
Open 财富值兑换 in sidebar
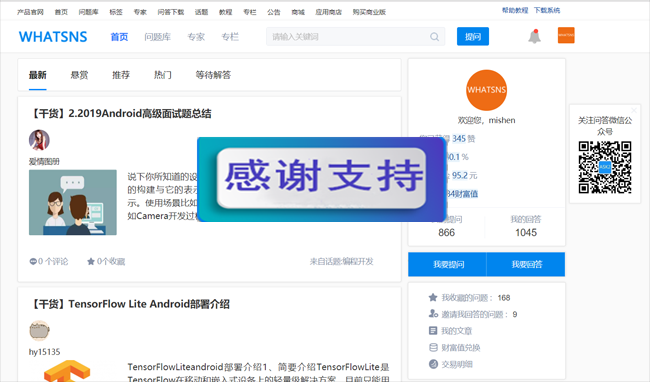pos(461,348)
